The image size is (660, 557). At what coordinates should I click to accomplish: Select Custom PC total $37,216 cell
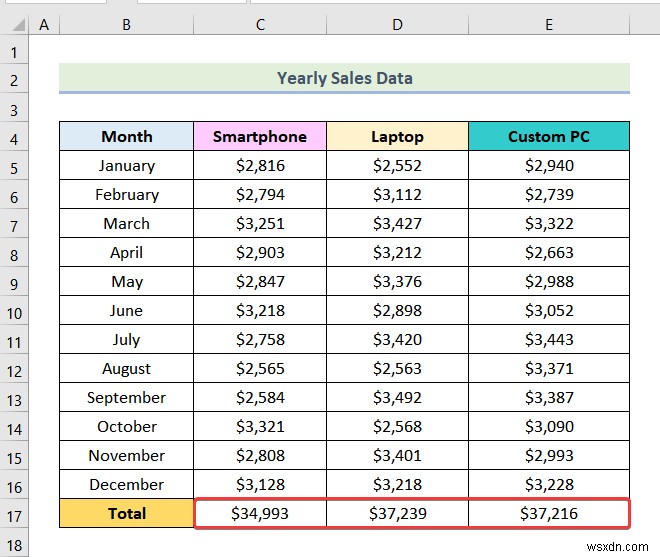pos(548,514)
